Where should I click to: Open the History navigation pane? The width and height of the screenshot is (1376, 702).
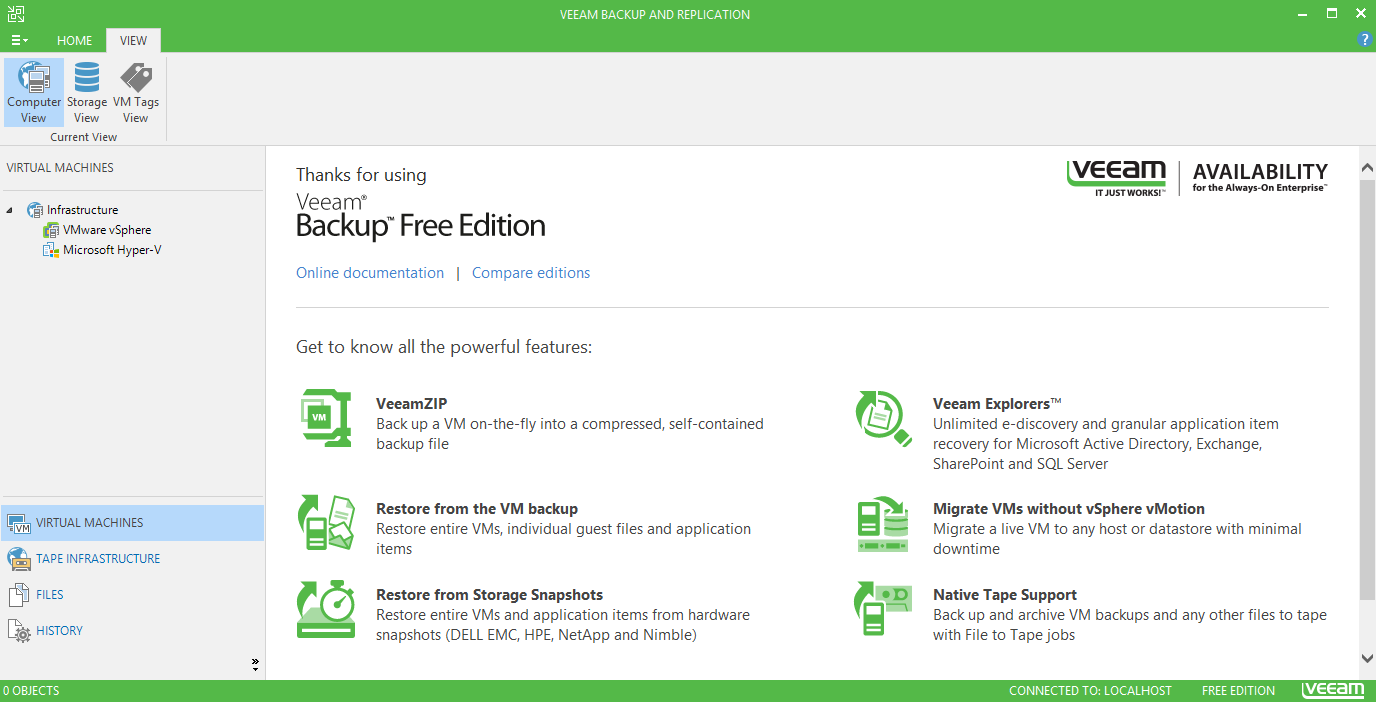(132, 631)
